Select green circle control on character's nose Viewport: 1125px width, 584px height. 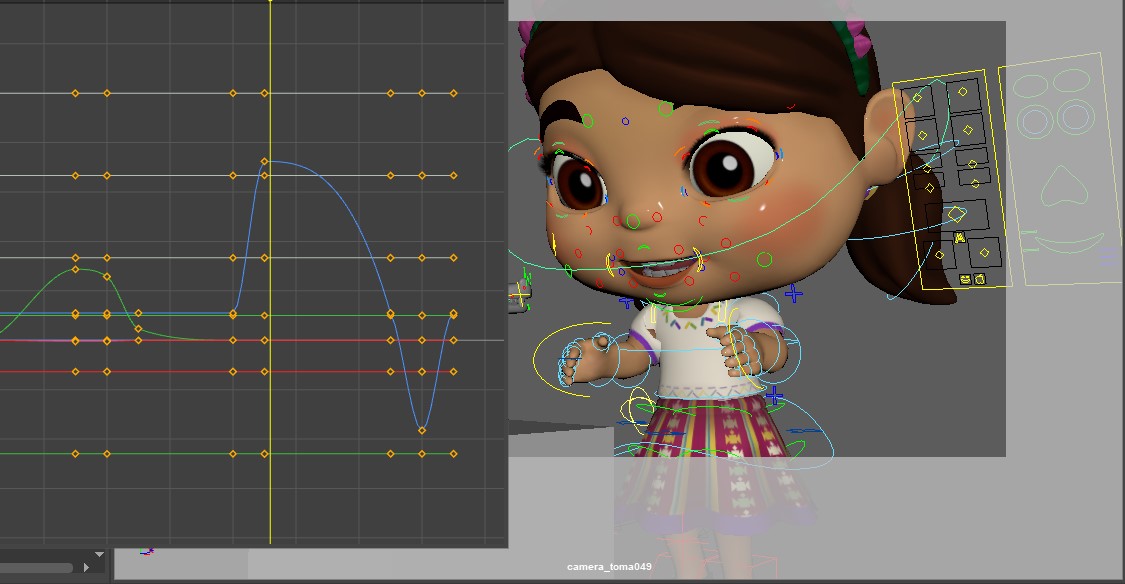[x=632, y=221]
